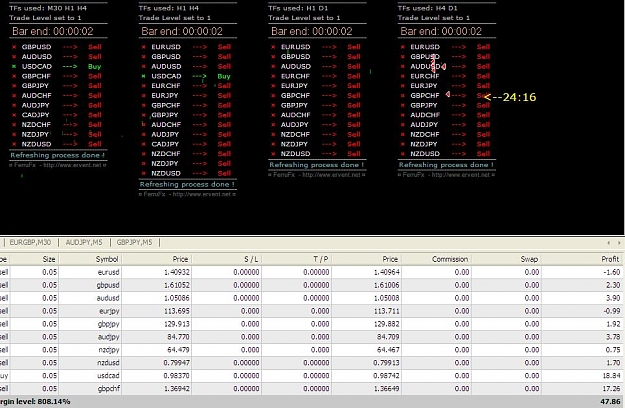Click NZDUSD Sell row in the H4 D1 panel
625x408 pixels.
(x=445, y=154)
